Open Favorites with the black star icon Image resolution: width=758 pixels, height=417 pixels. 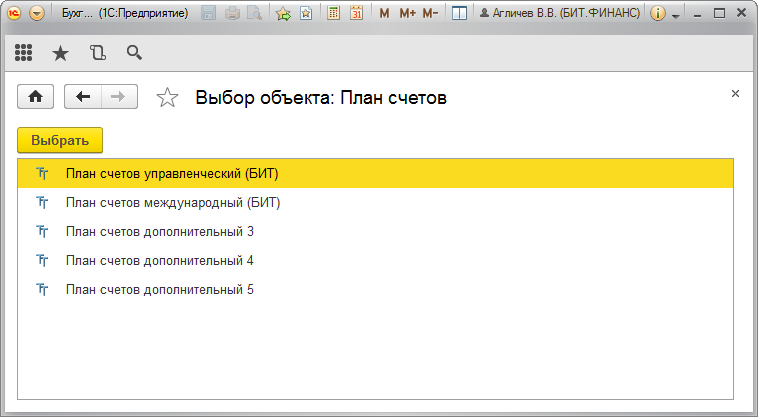[60, 54]
